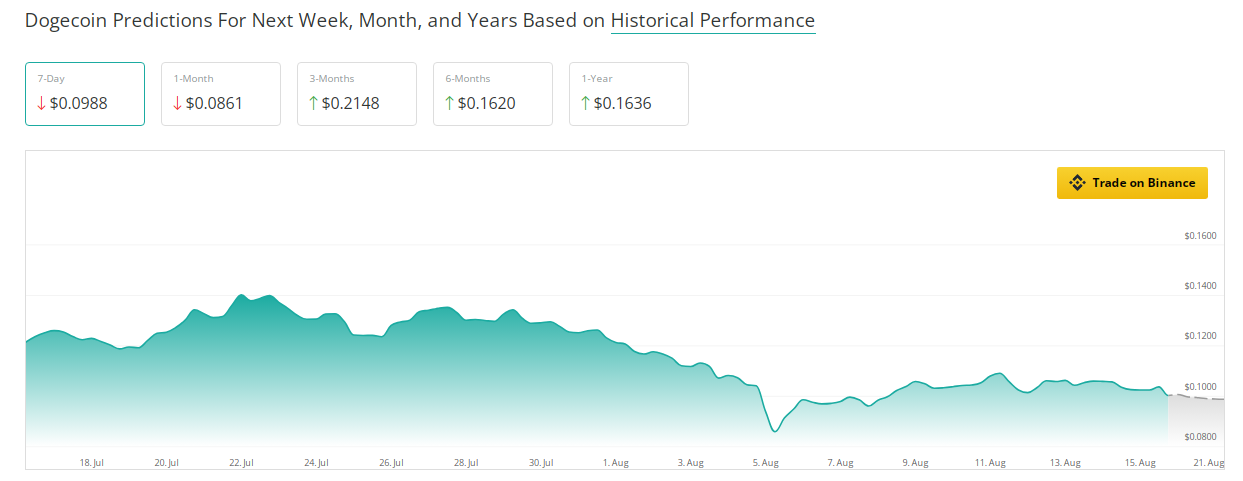Click the 5. Aug date label on the axis
The height and width of the screenshot is (481, 1243).
pos(765,463)
